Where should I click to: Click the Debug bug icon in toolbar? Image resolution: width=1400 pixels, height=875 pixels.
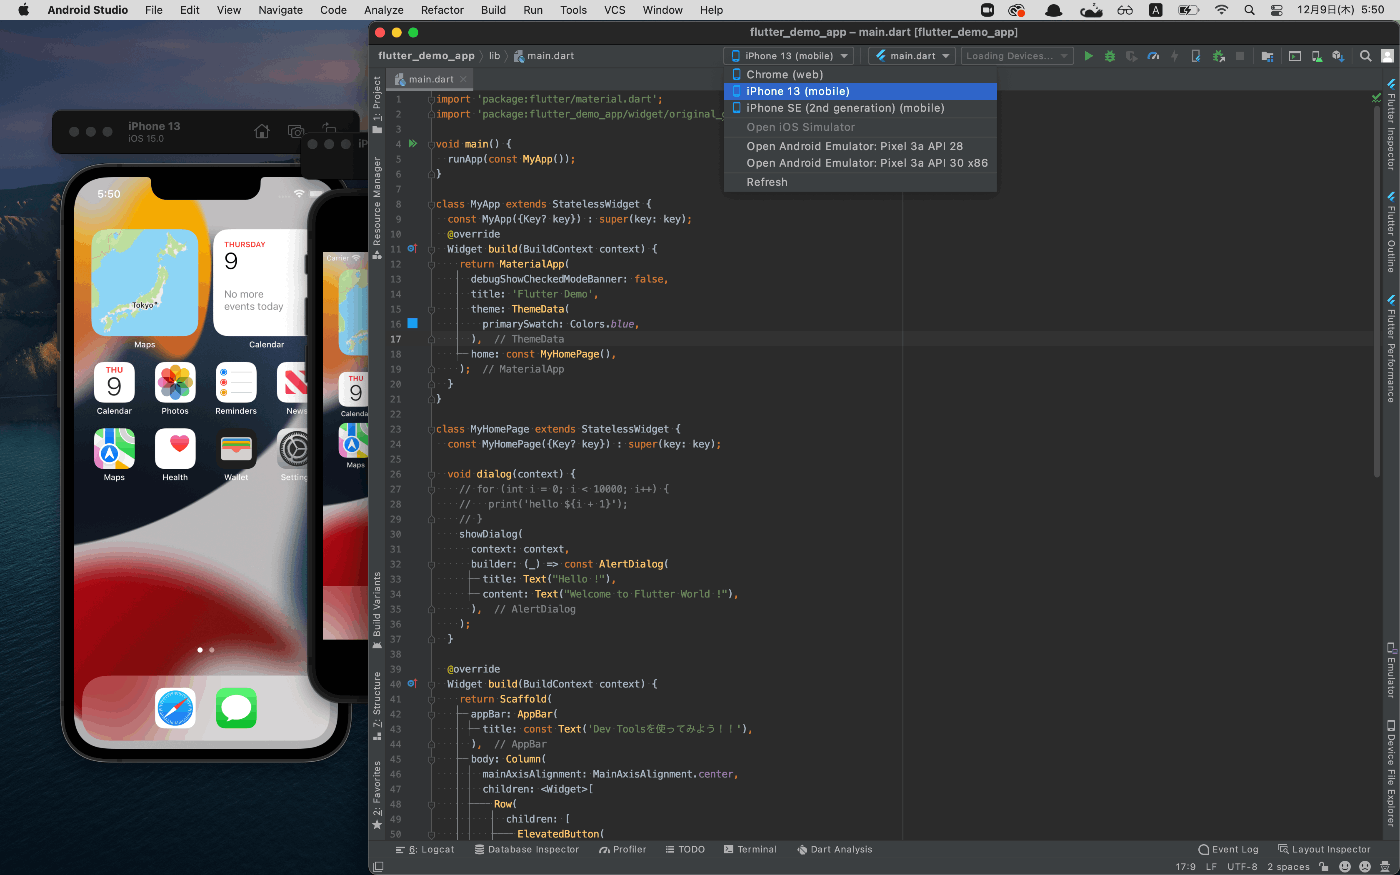click(x=1110, y=56)
